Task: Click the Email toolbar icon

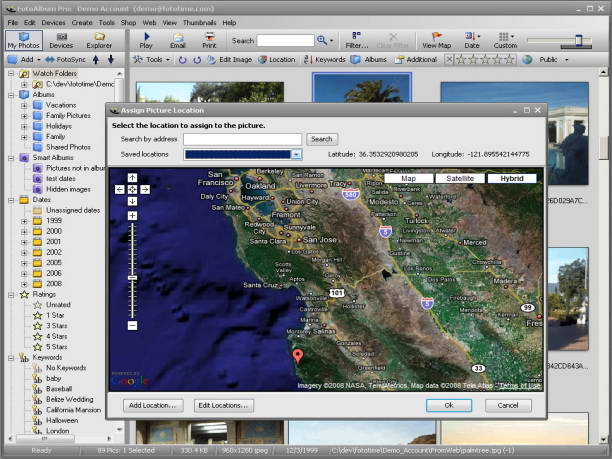Action: (177, 39)
